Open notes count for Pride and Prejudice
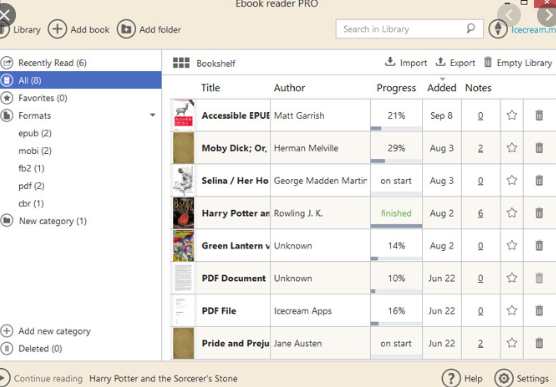The image size is (556, 387). click(x=480, y=343)
